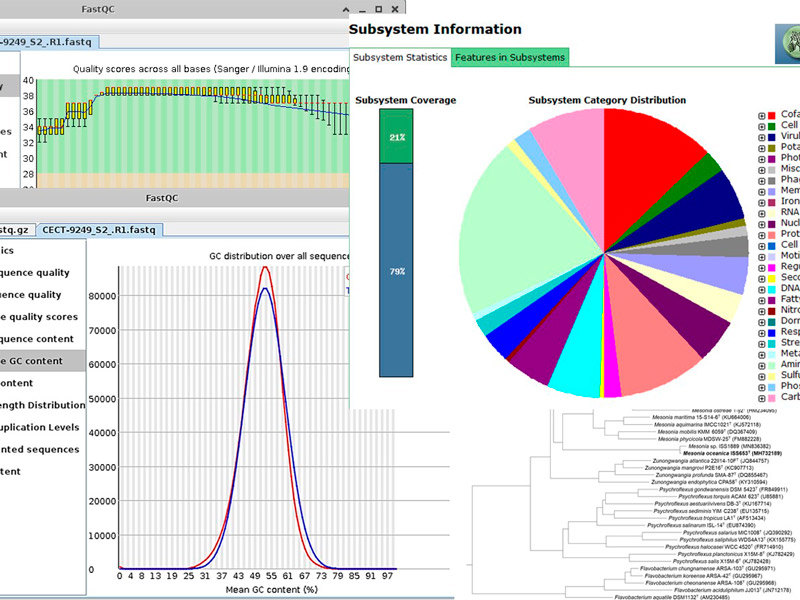
Task: Expand the Iron subsystem category
Action: (x=761, y=201)
